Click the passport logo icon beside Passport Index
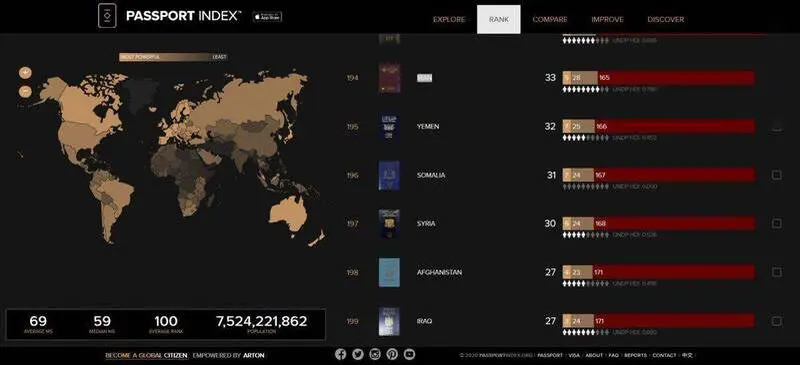The width and height of the screenshot is (800, 365). [x=107, y=16]
